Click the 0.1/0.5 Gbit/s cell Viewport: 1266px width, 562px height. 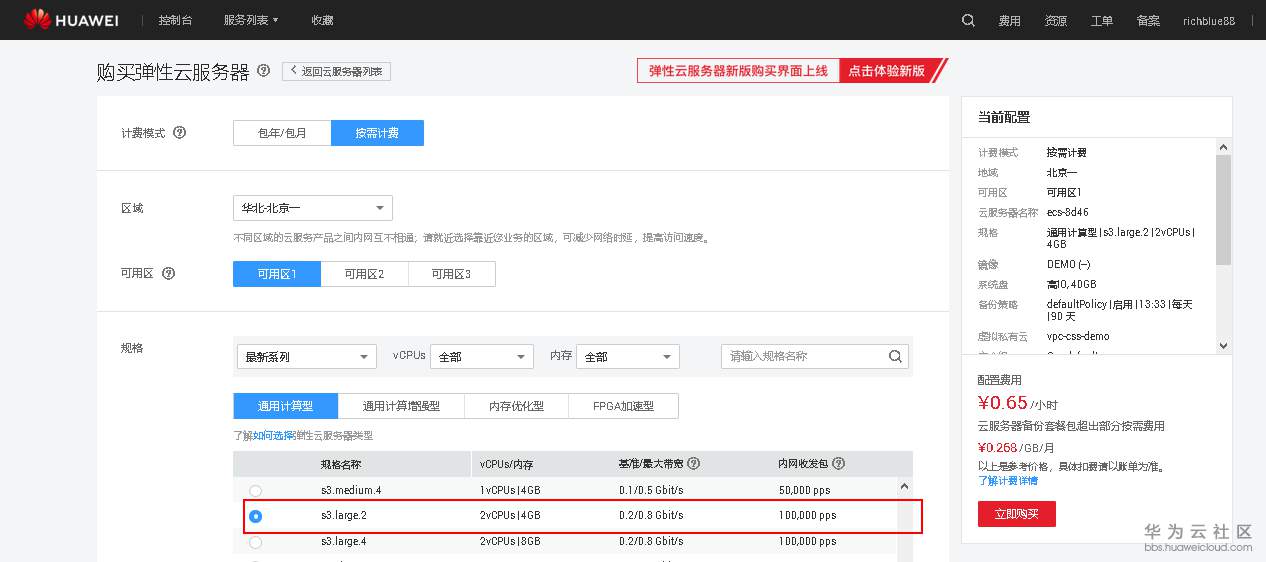tap(651, 491)
